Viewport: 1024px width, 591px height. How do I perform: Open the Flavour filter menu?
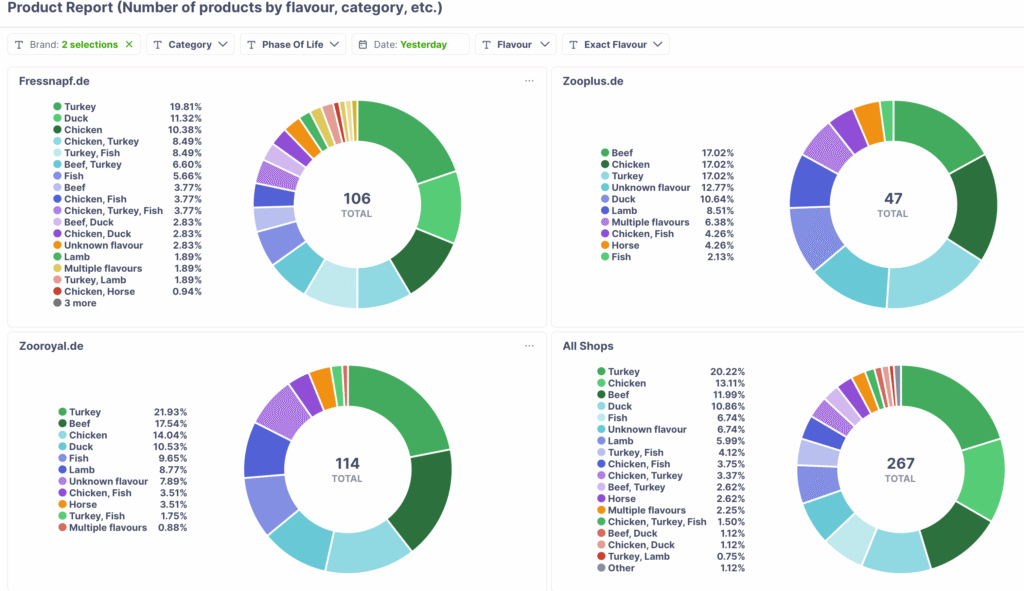pos(515,45)
